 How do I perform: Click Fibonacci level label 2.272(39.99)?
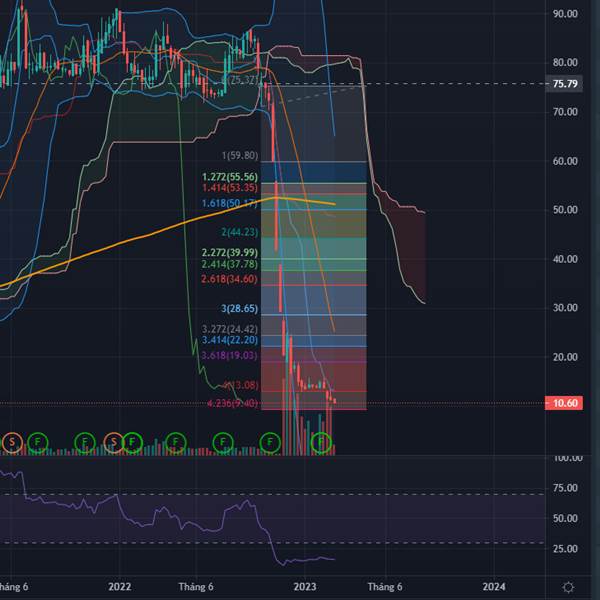(230, 253)
